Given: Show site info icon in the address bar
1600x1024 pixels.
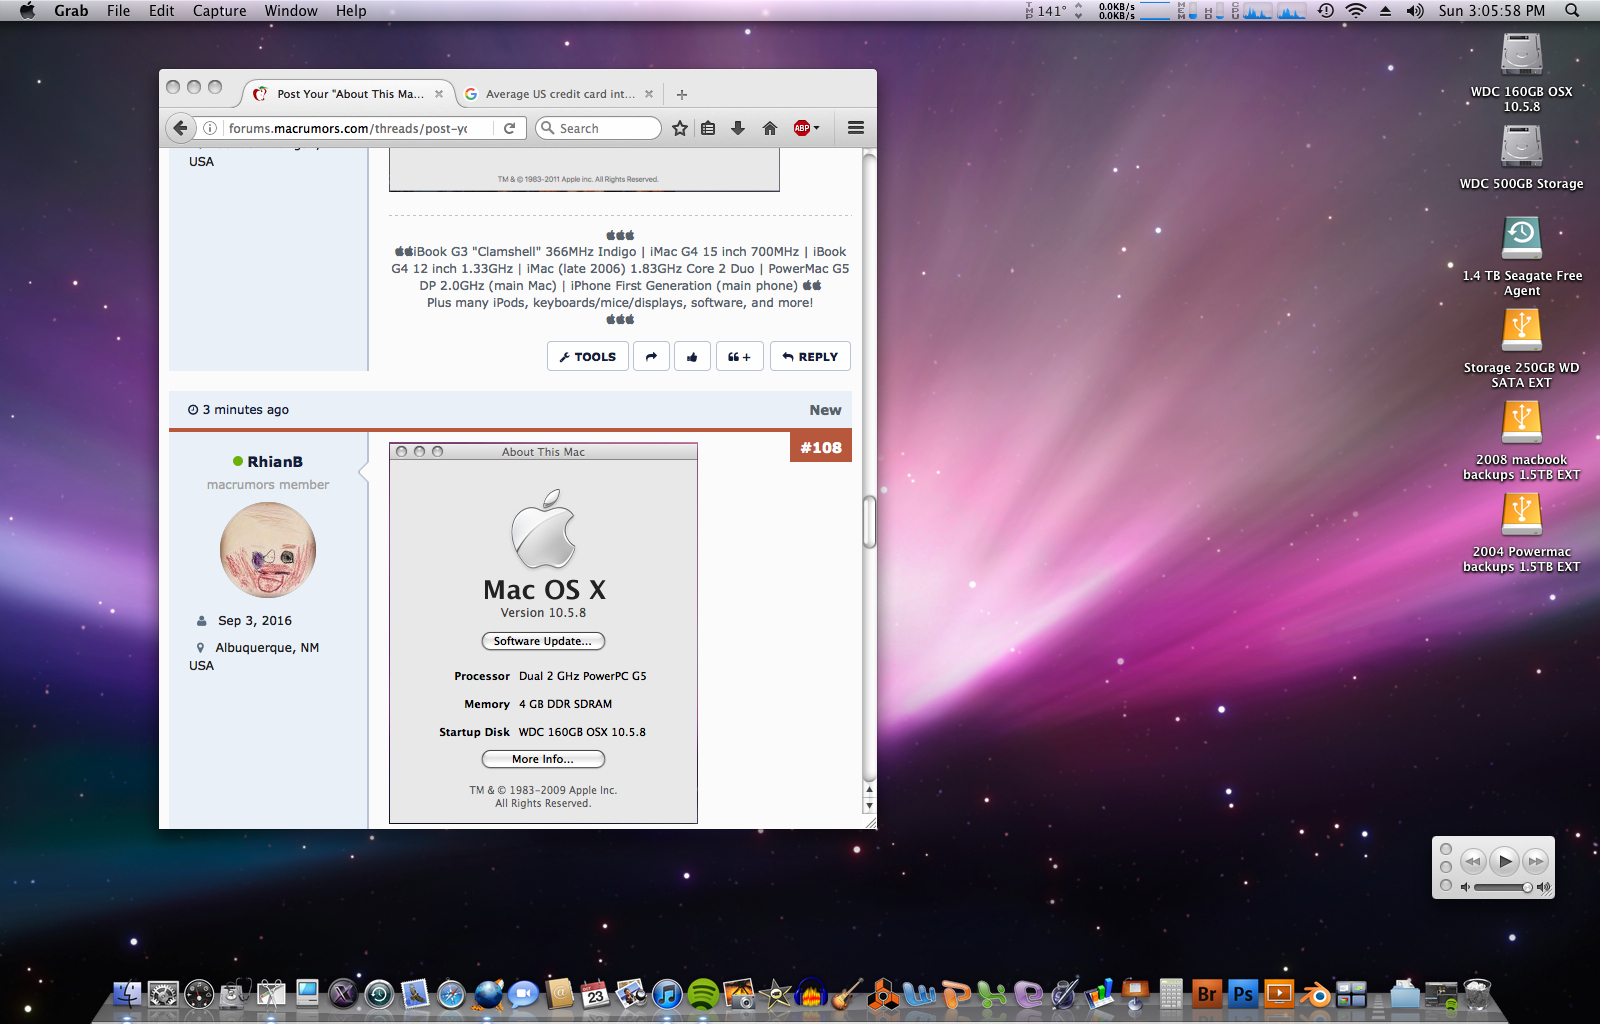Looking at the screenshot, I should 210,128.
